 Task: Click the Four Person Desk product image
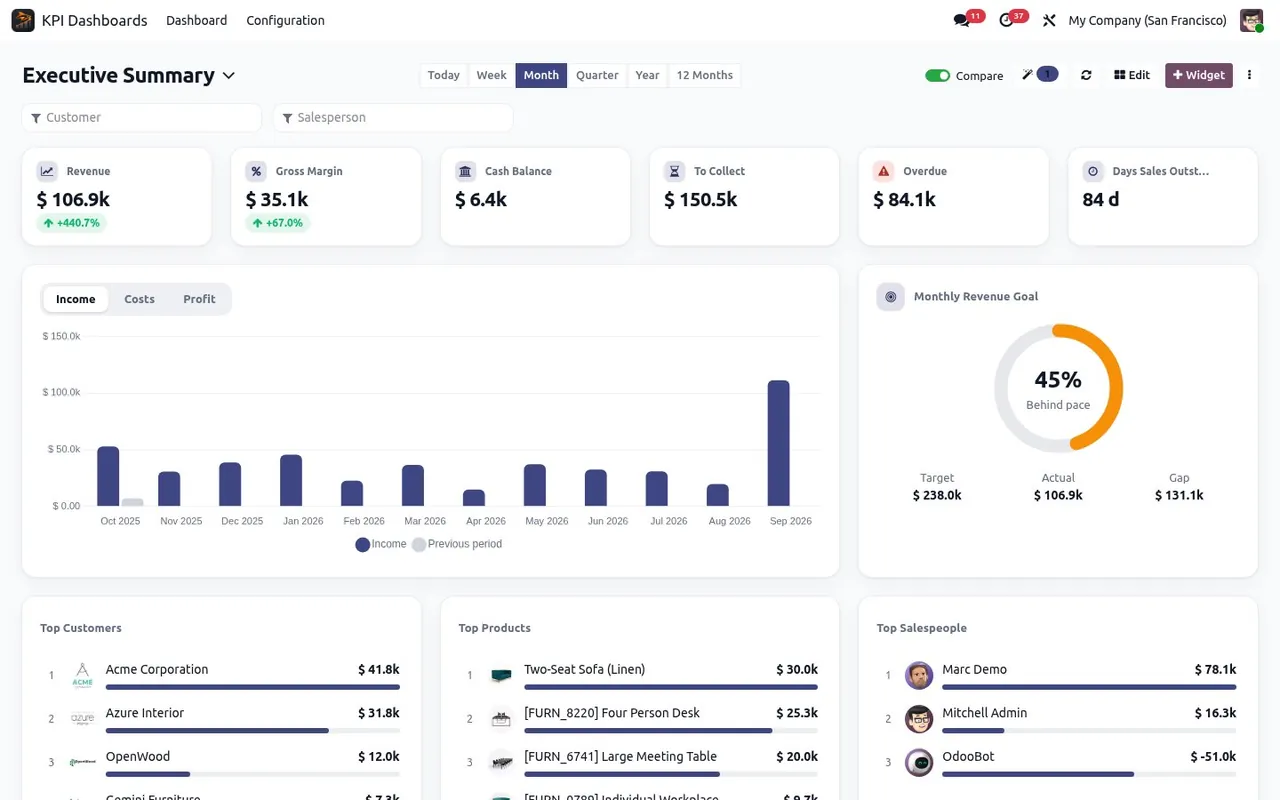[501, 718]
